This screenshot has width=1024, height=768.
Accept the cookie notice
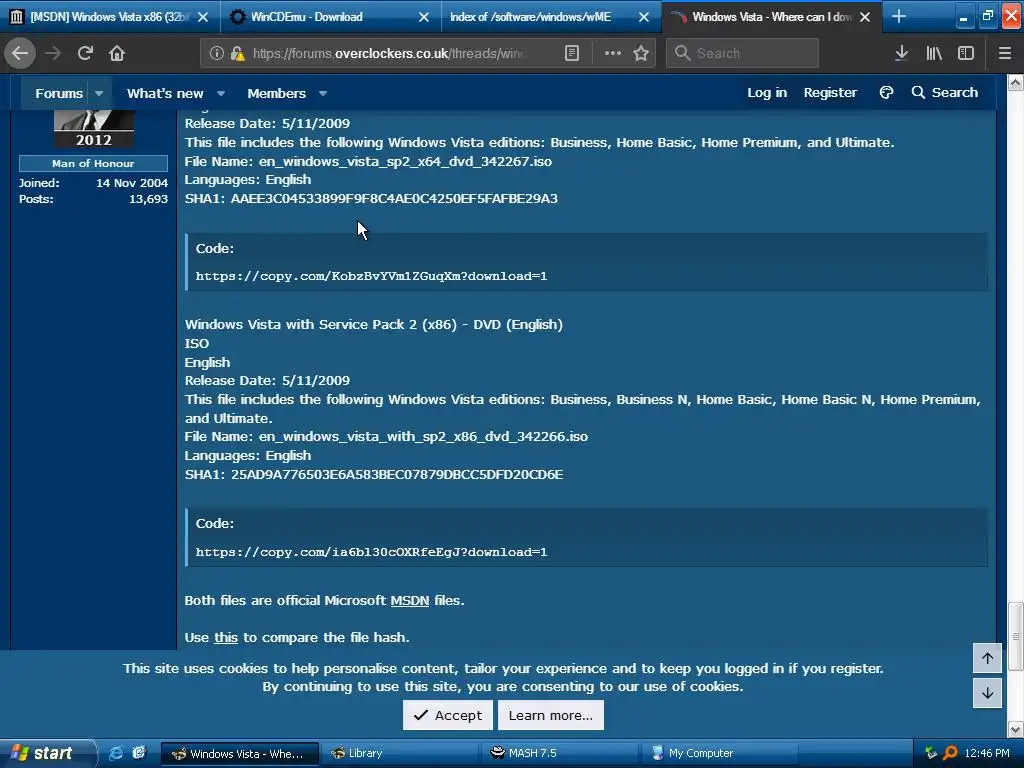point(447,715)
